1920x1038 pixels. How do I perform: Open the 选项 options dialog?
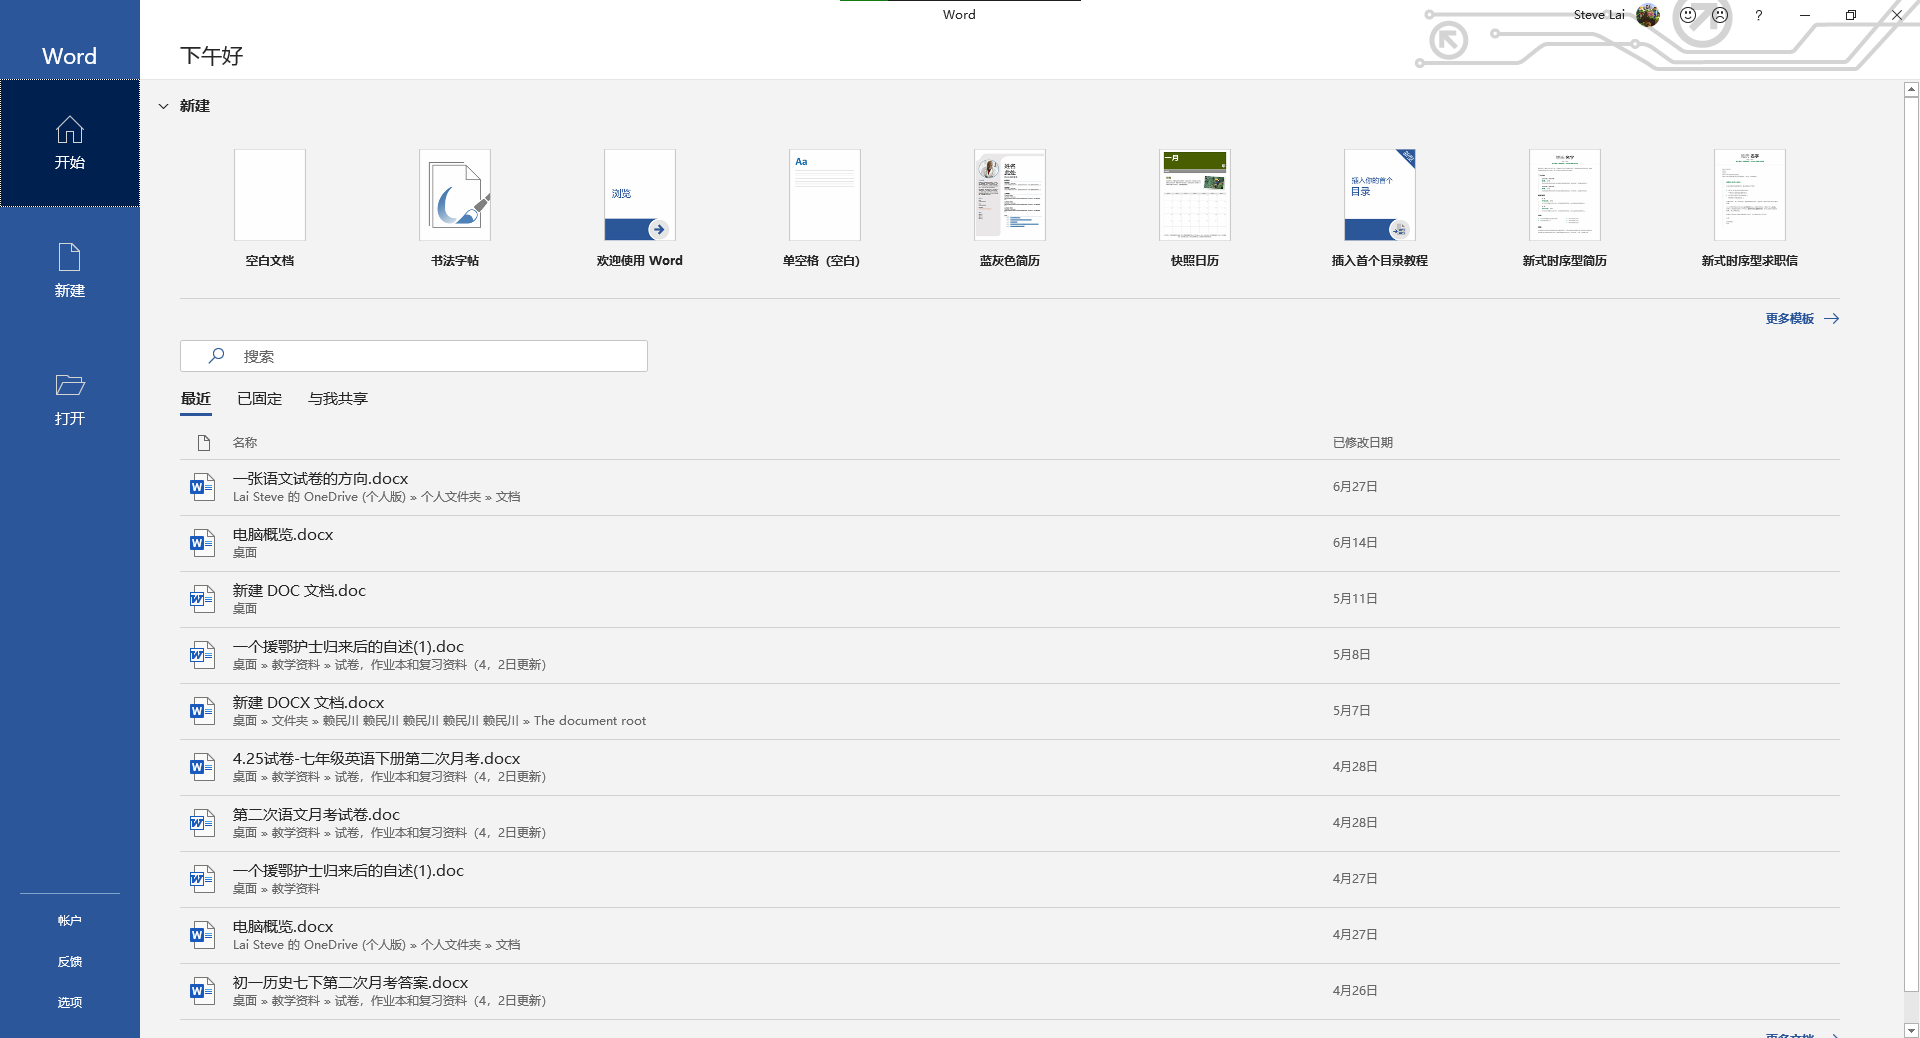(x=69, y=1002)
